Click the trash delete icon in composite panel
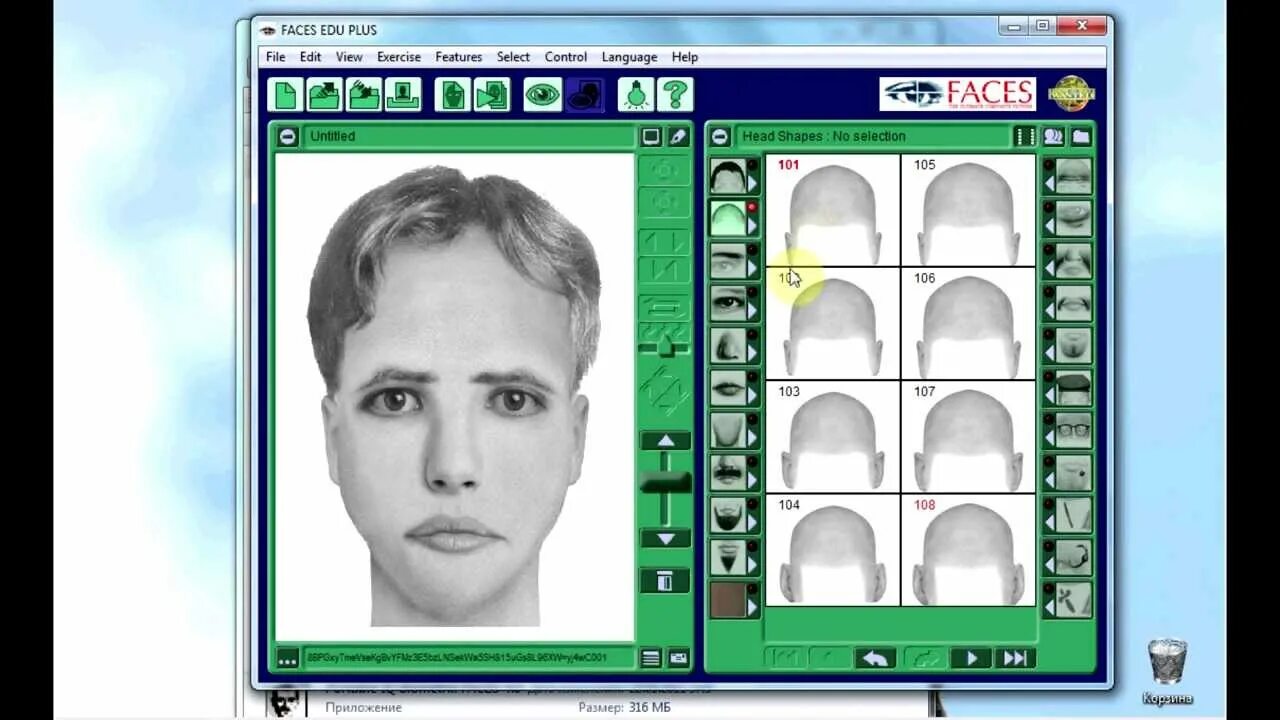 pyautogui.click(x=664, y=581)
